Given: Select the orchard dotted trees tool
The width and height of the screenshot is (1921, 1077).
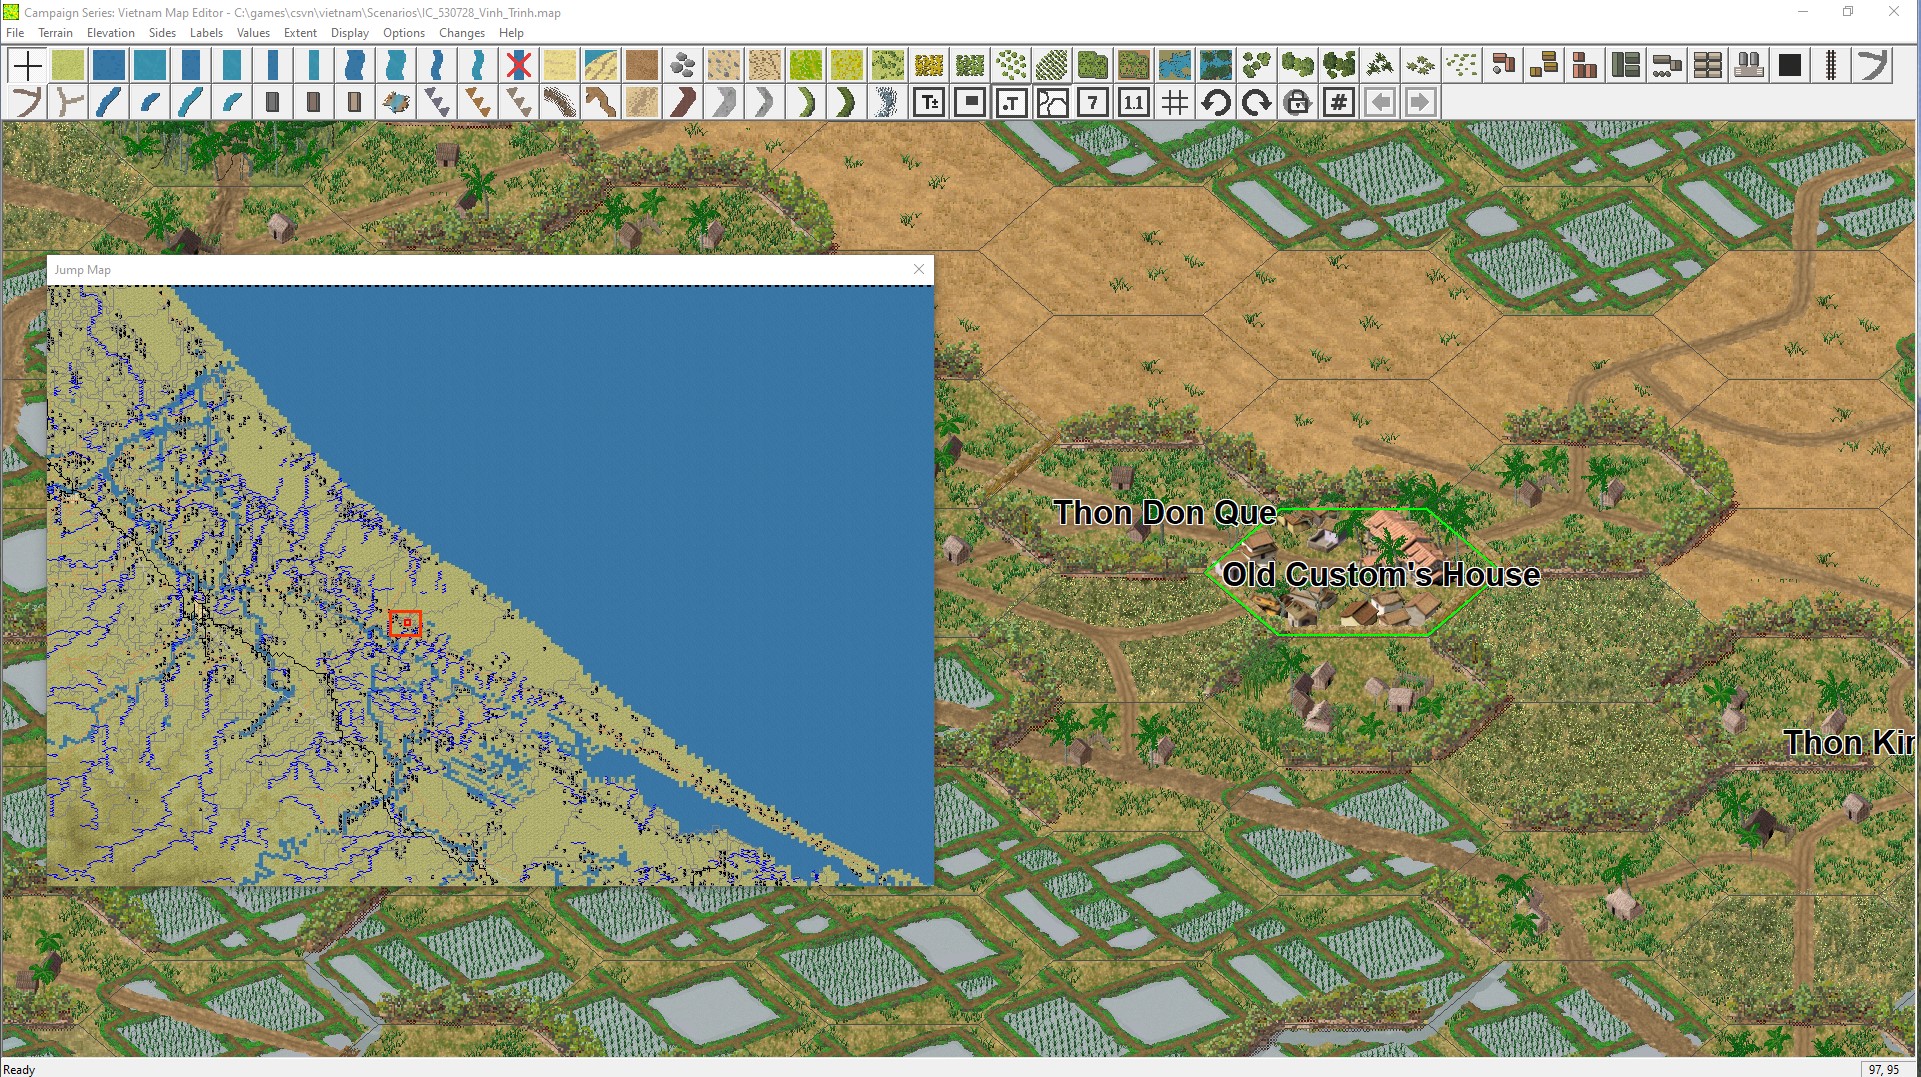Looking at the screenshot, I should coord(1010,65).
